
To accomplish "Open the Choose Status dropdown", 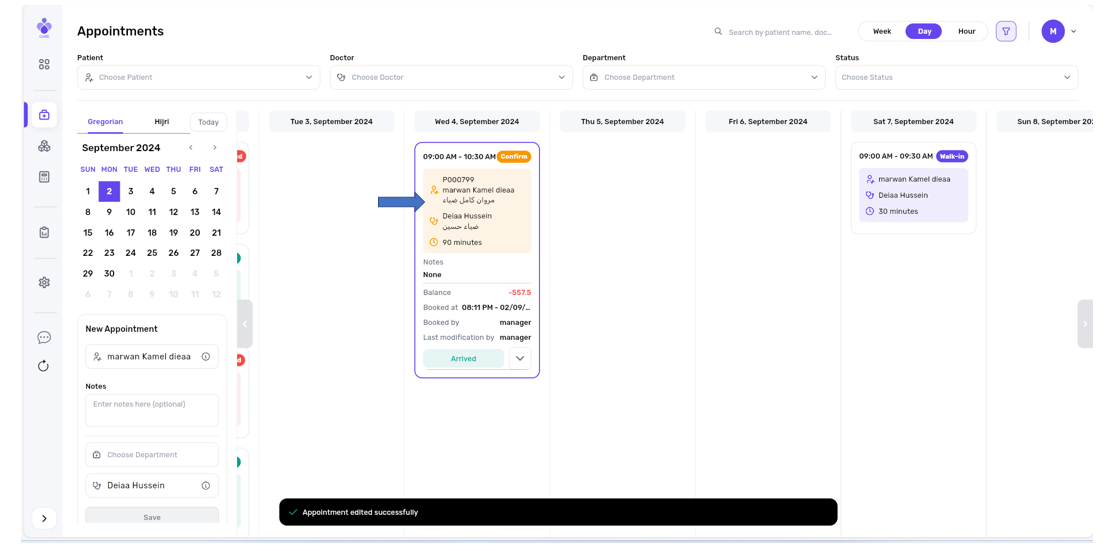I will click(956, 78).
